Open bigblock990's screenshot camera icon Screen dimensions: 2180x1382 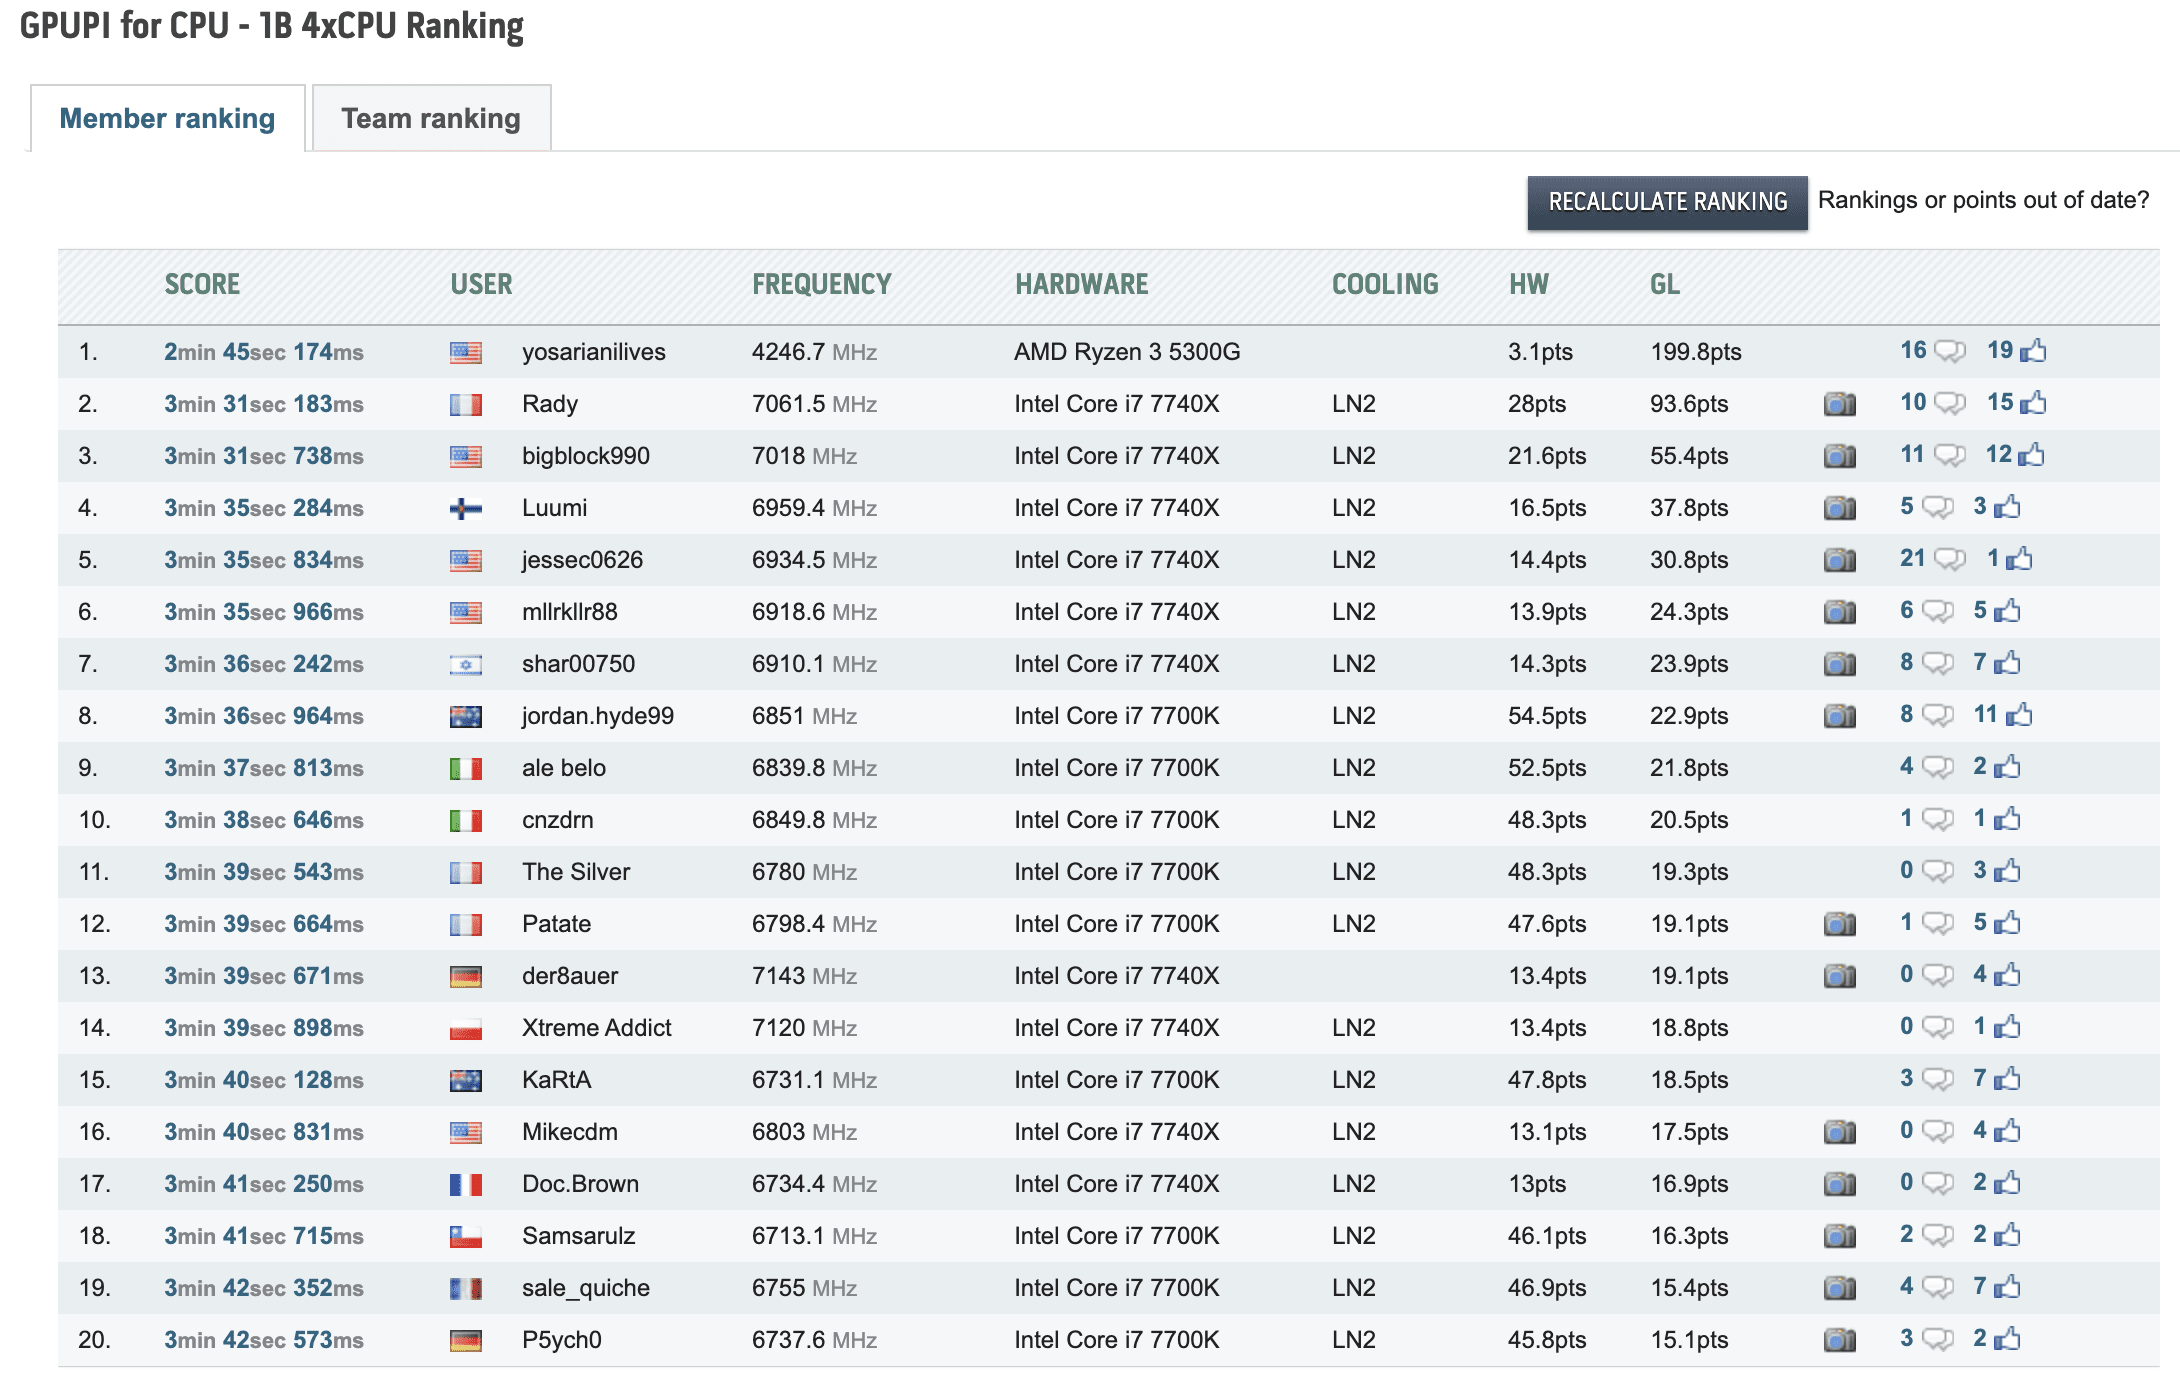(1839, 456)
